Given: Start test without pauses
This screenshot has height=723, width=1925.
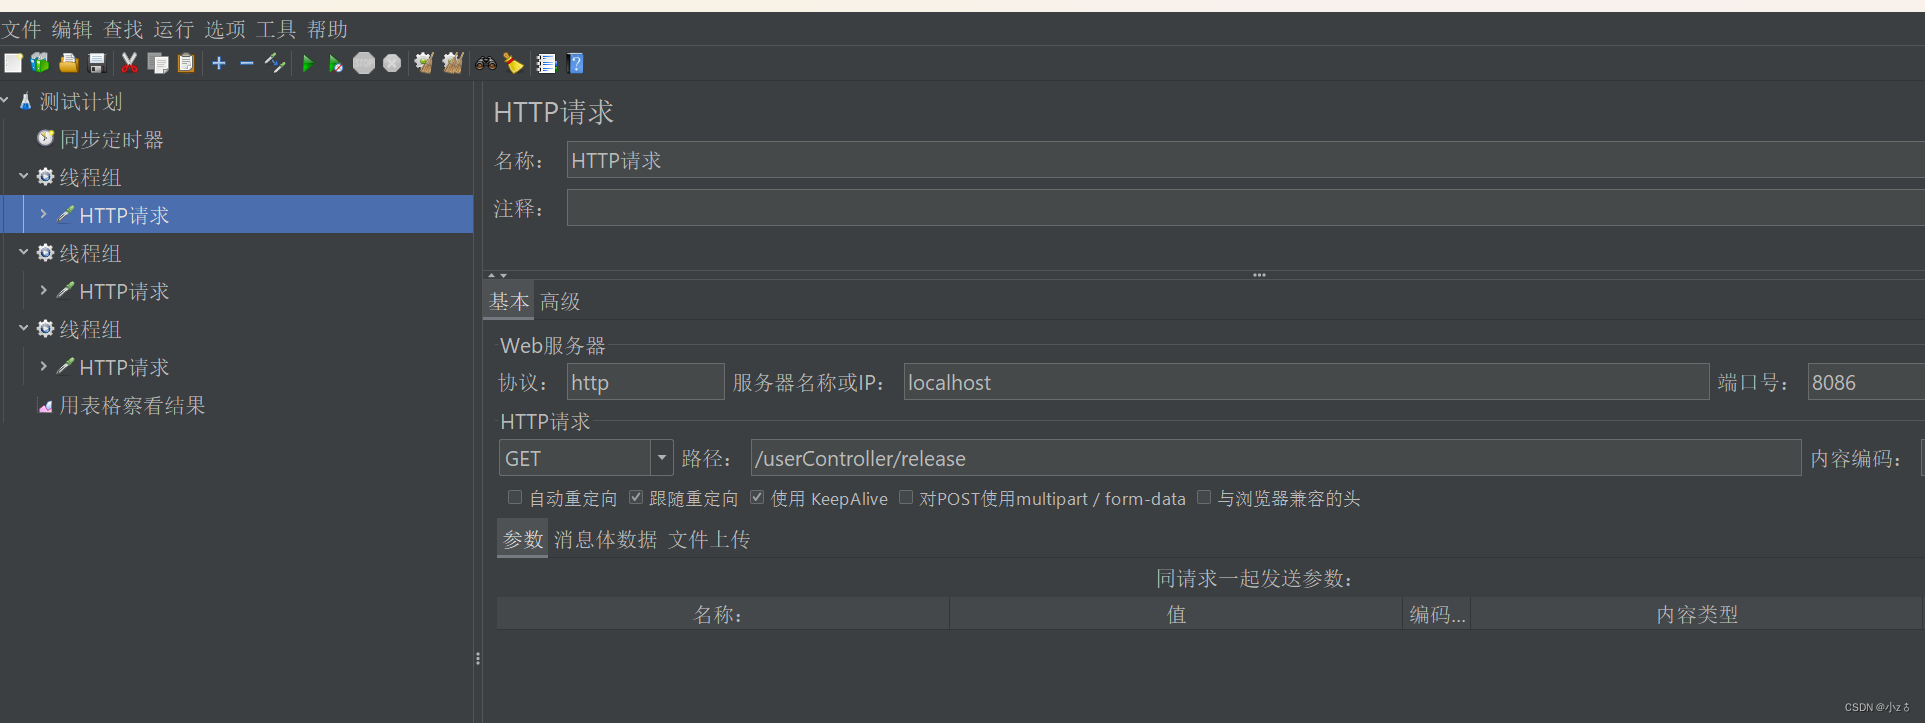Looking at the screenshot, I should [336, 63].
